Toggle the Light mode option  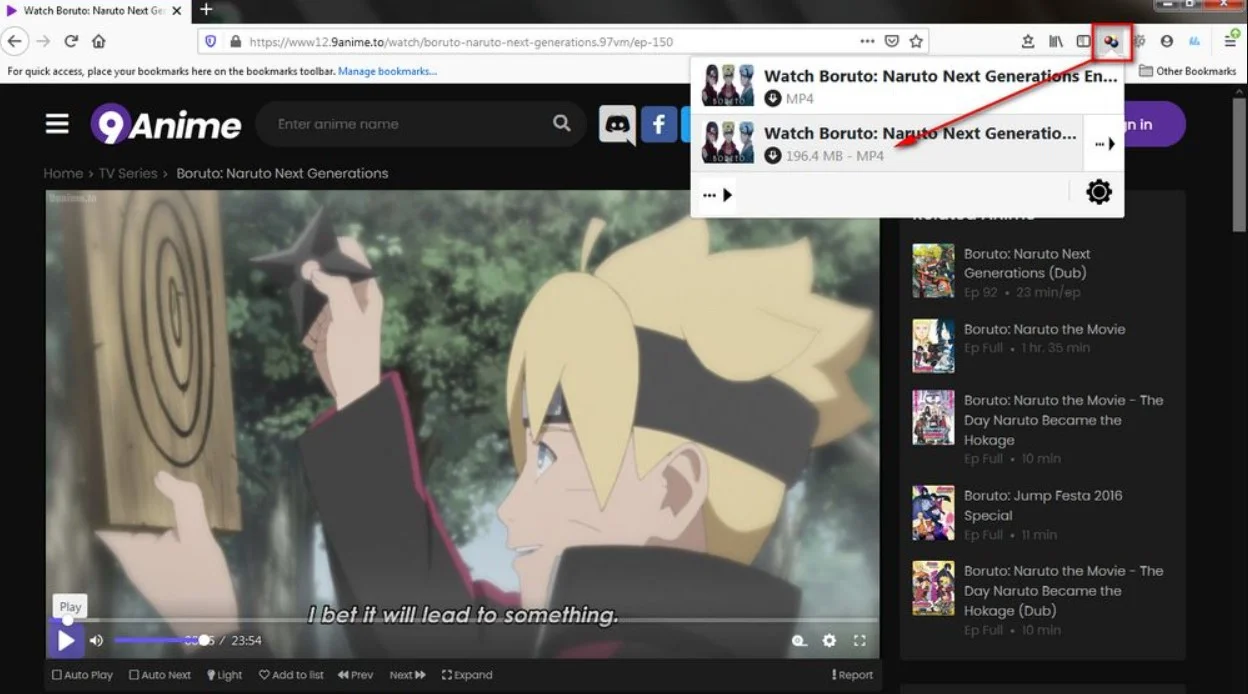click(x=225, y=675)
